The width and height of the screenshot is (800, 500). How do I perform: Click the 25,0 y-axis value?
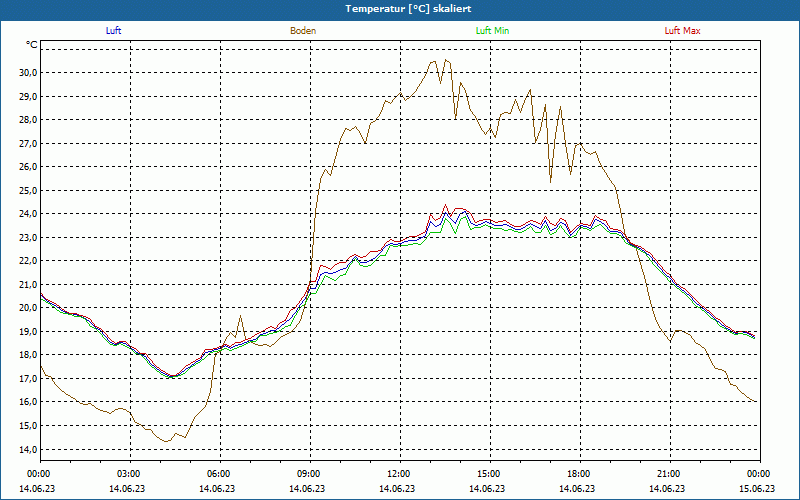pos(29,190)
